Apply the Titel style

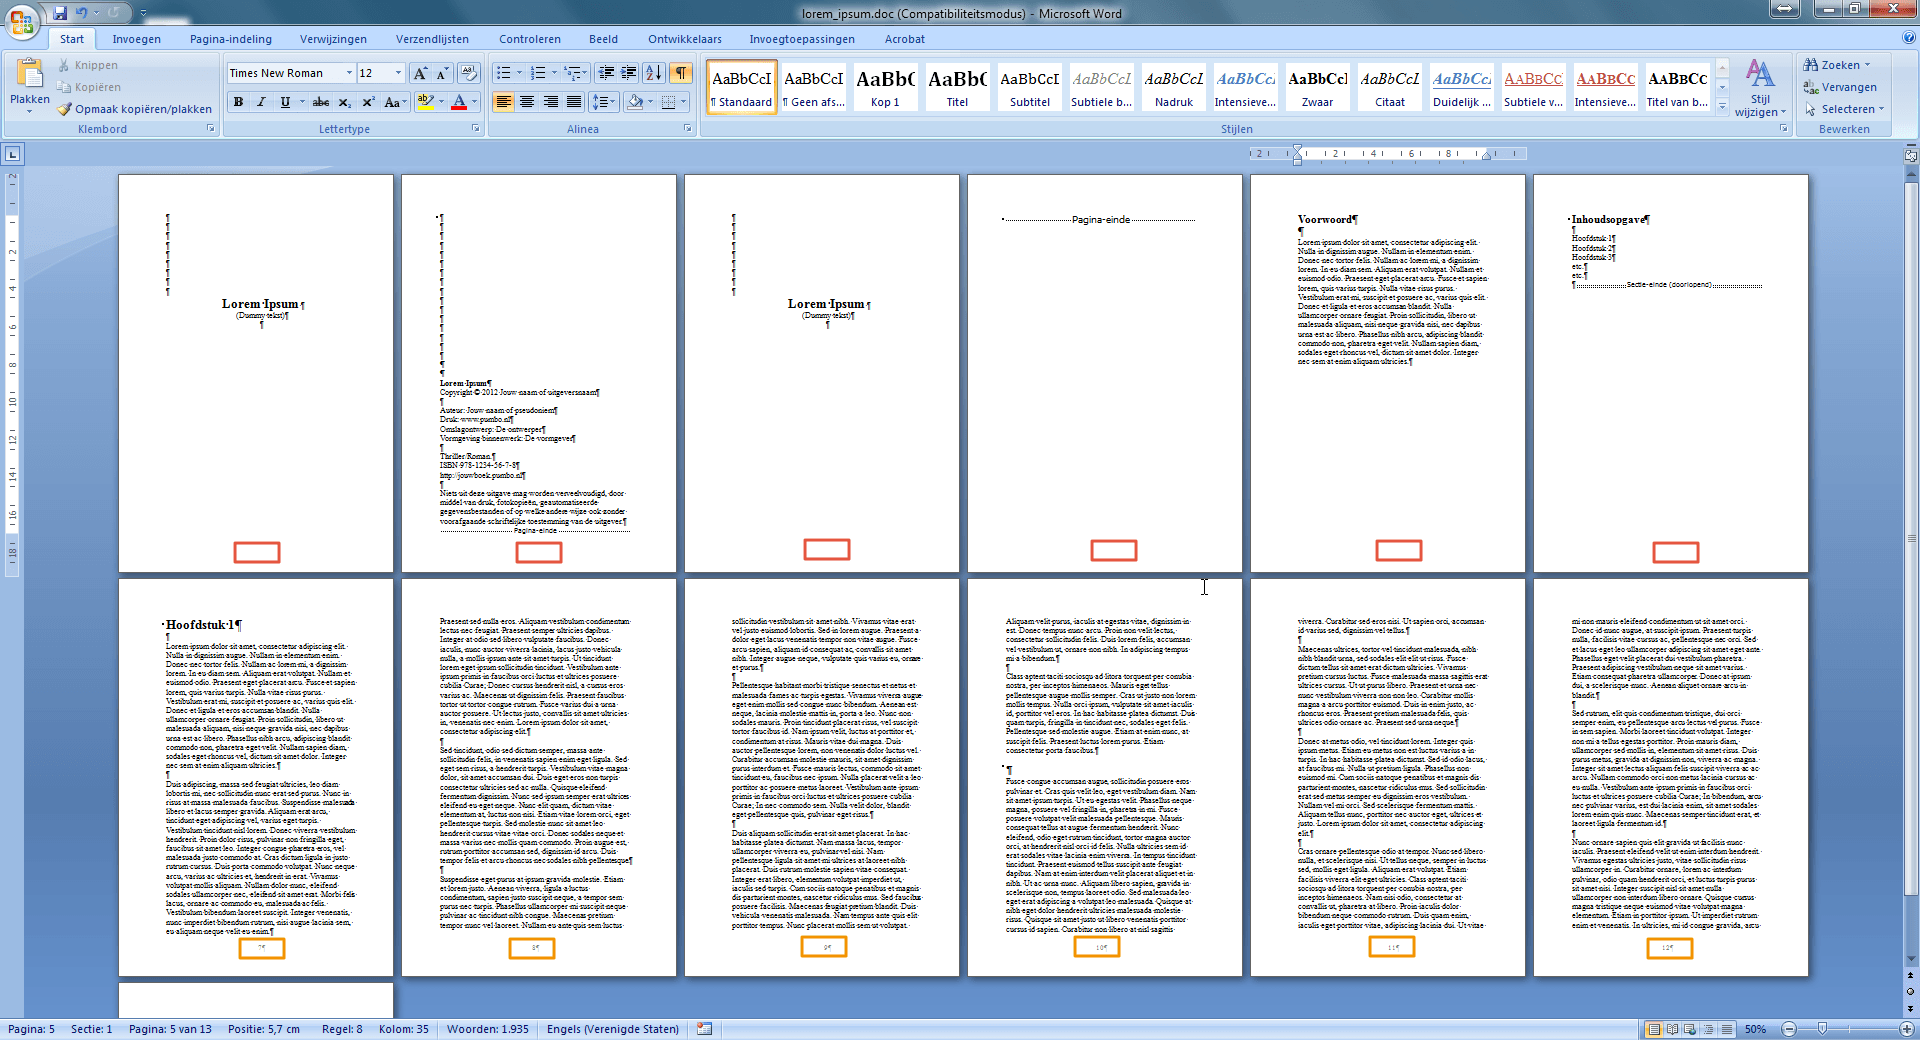pos(957,87)
